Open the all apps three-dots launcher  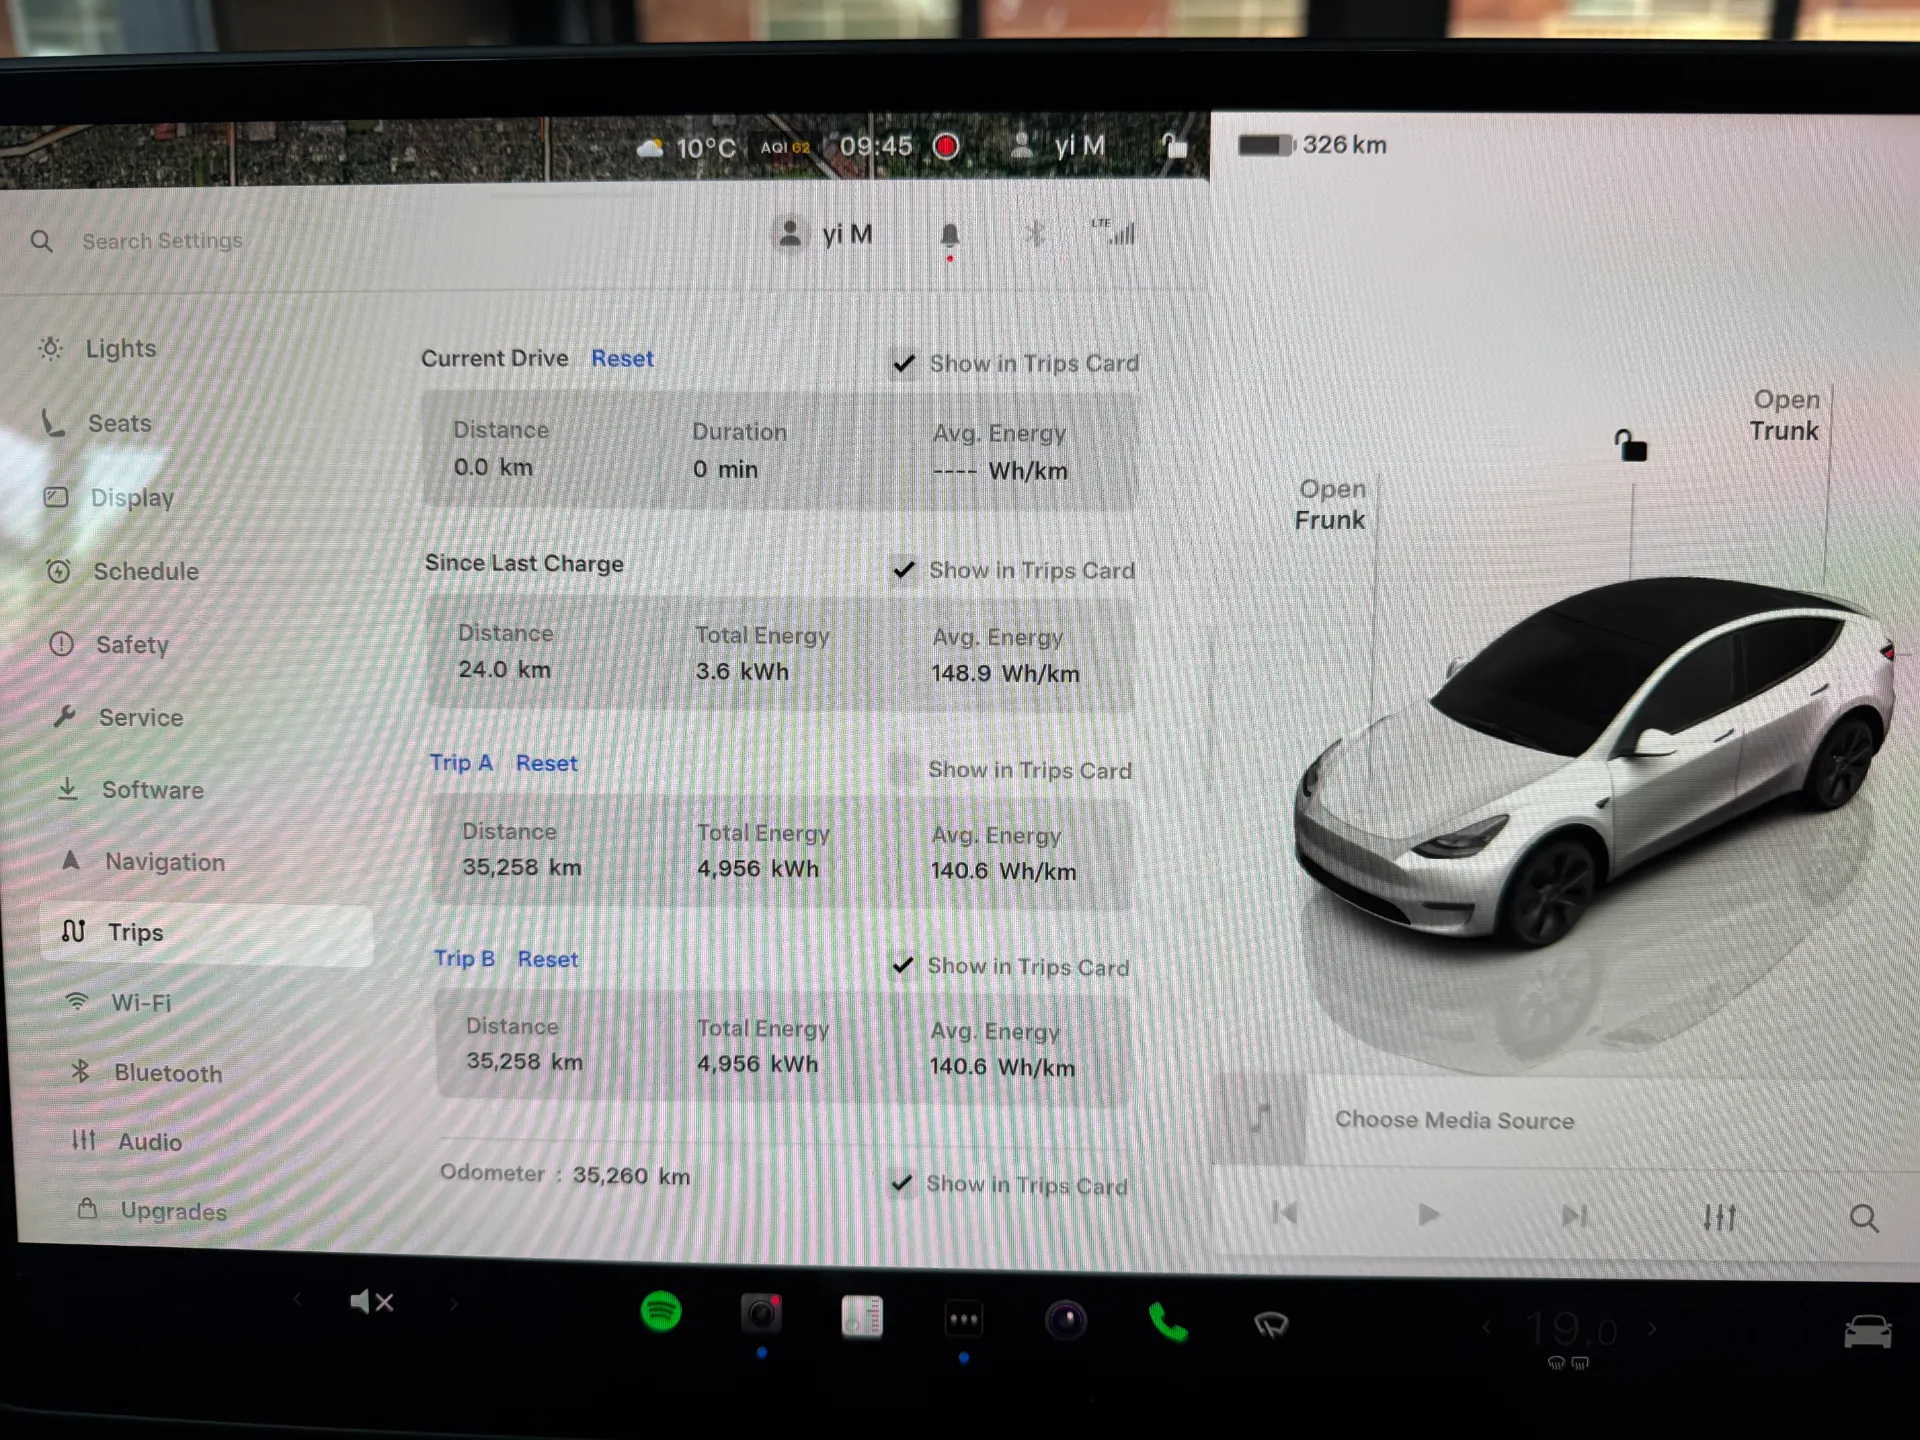964,1319
